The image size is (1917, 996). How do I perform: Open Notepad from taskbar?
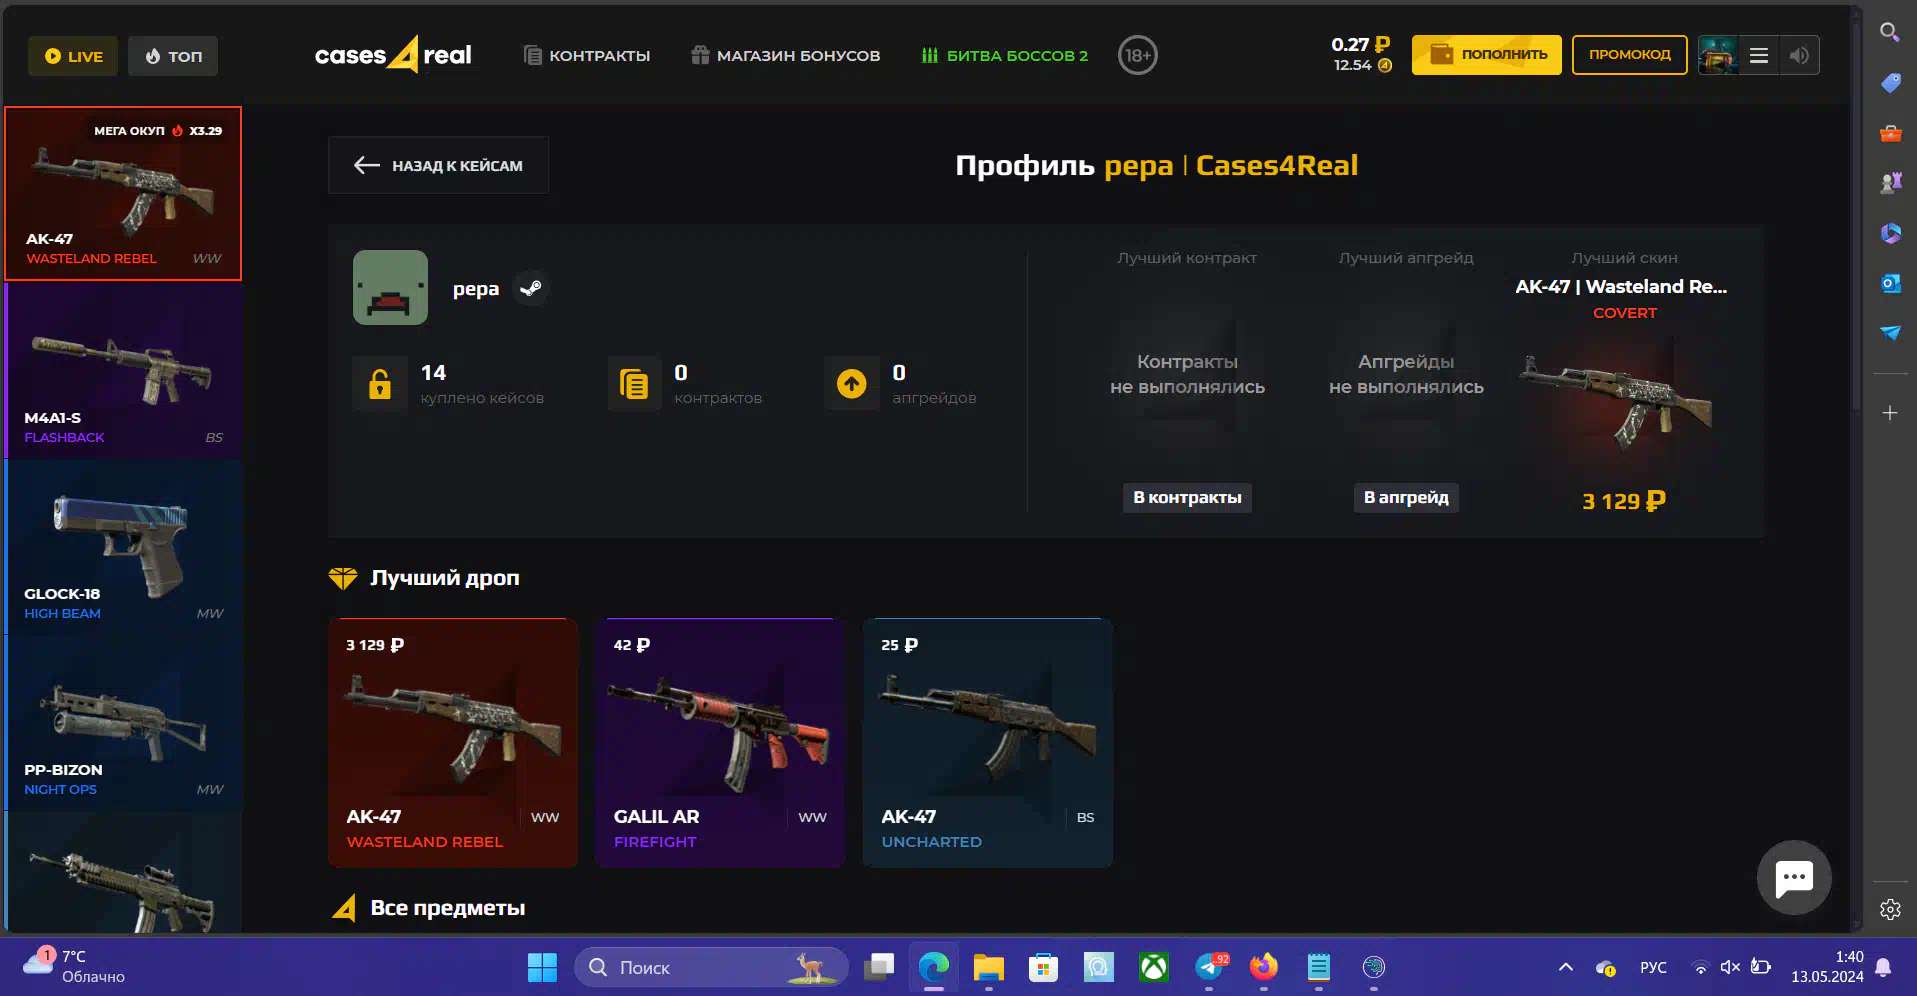[1319, 967]
